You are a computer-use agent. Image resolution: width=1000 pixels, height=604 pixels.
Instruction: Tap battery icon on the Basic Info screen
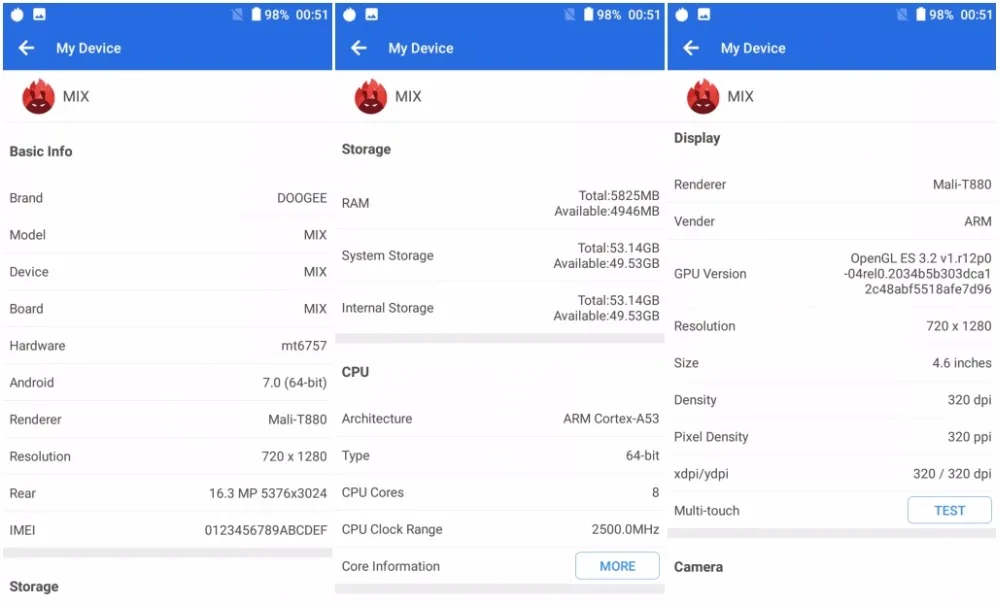coord(256,14)
